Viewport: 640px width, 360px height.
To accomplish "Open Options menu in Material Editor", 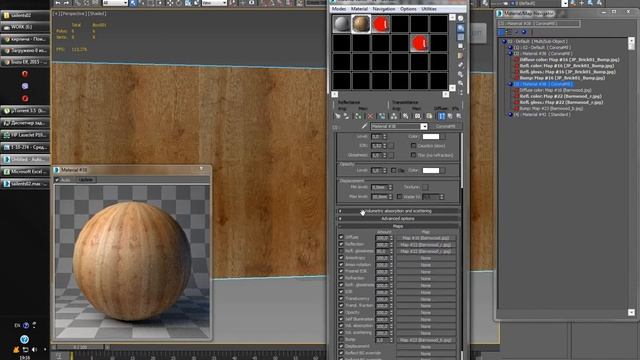I will tap(408, 9).
